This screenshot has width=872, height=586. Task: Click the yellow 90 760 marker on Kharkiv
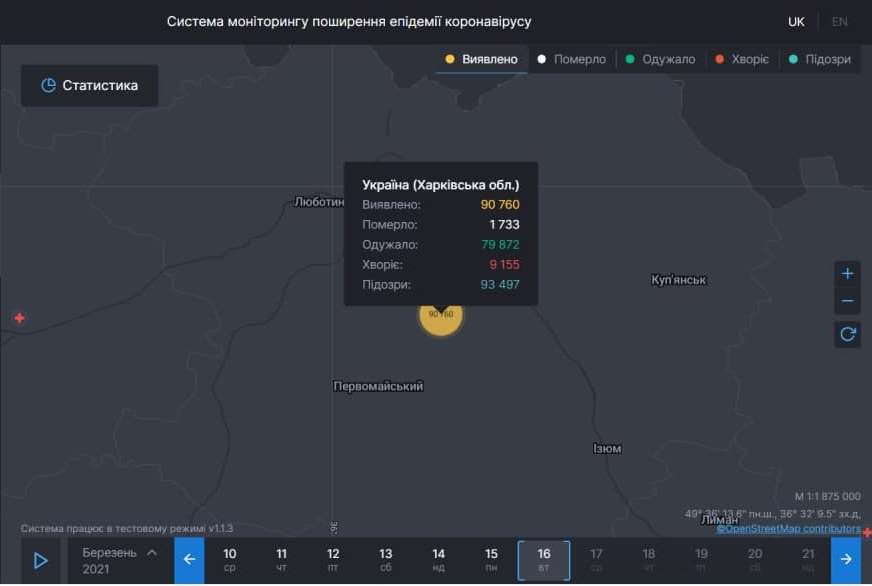(441, 318)
